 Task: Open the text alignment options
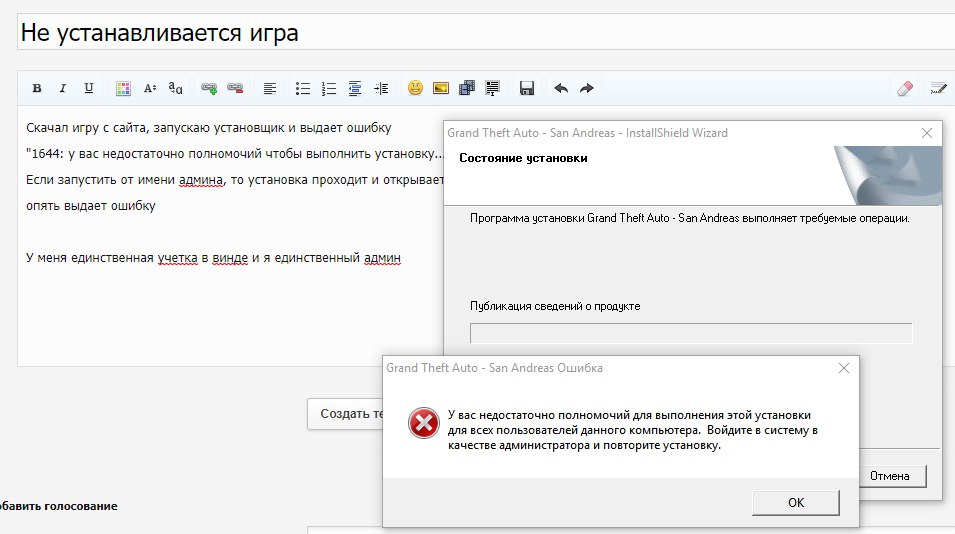(x=269, y=88)
